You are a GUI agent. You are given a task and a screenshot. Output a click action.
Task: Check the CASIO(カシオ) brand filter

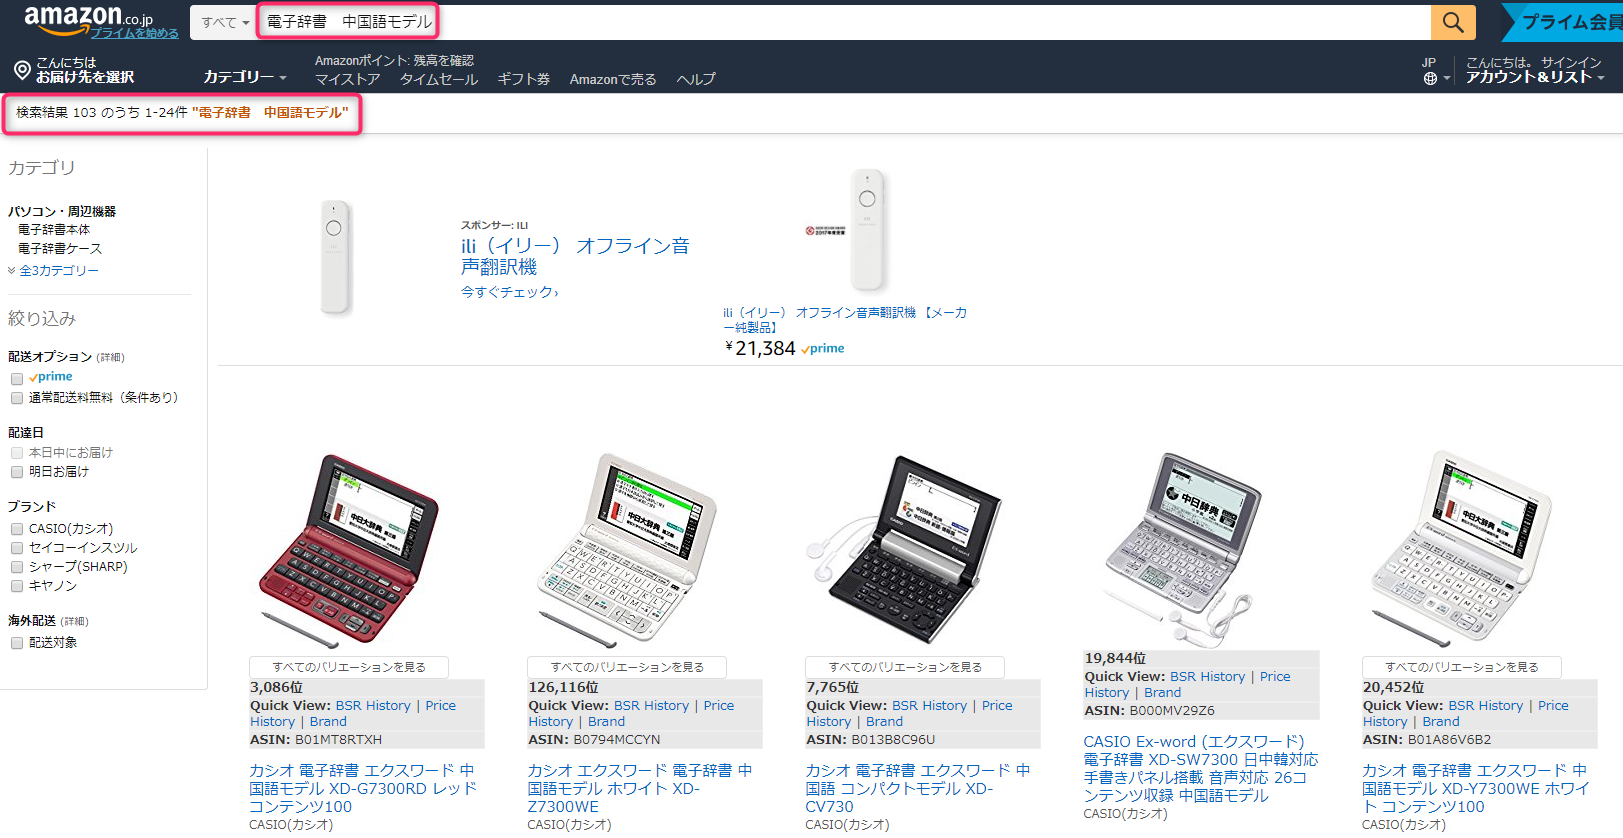click(x=17, y=529)
